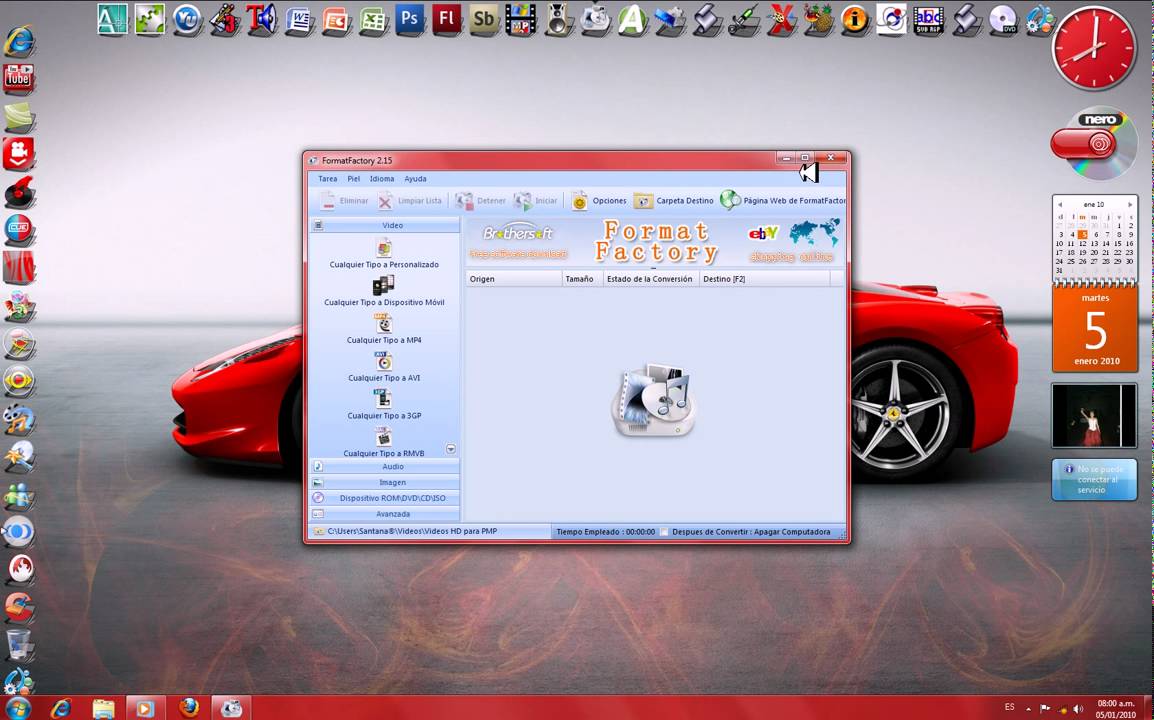1154x720 pixels.
Task: Click the taskbar date and time
Action: pyautogui.click(x=1116, y=709)
